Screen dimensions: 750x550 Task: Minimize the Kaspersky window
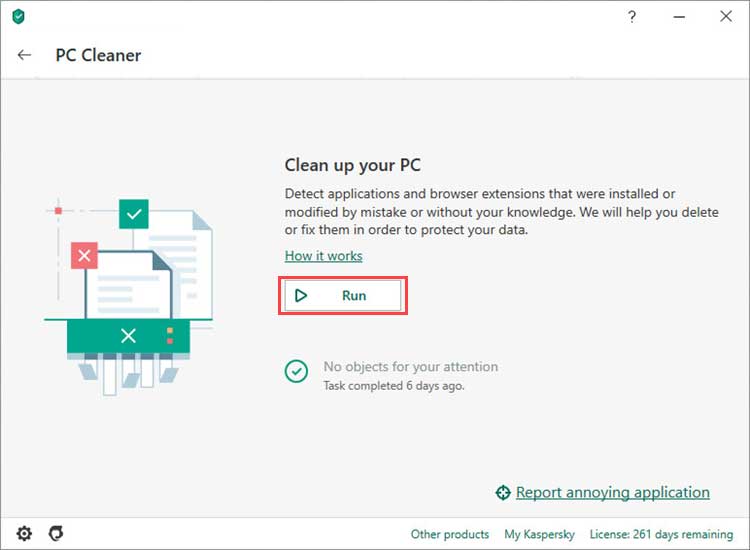[679, 17]
